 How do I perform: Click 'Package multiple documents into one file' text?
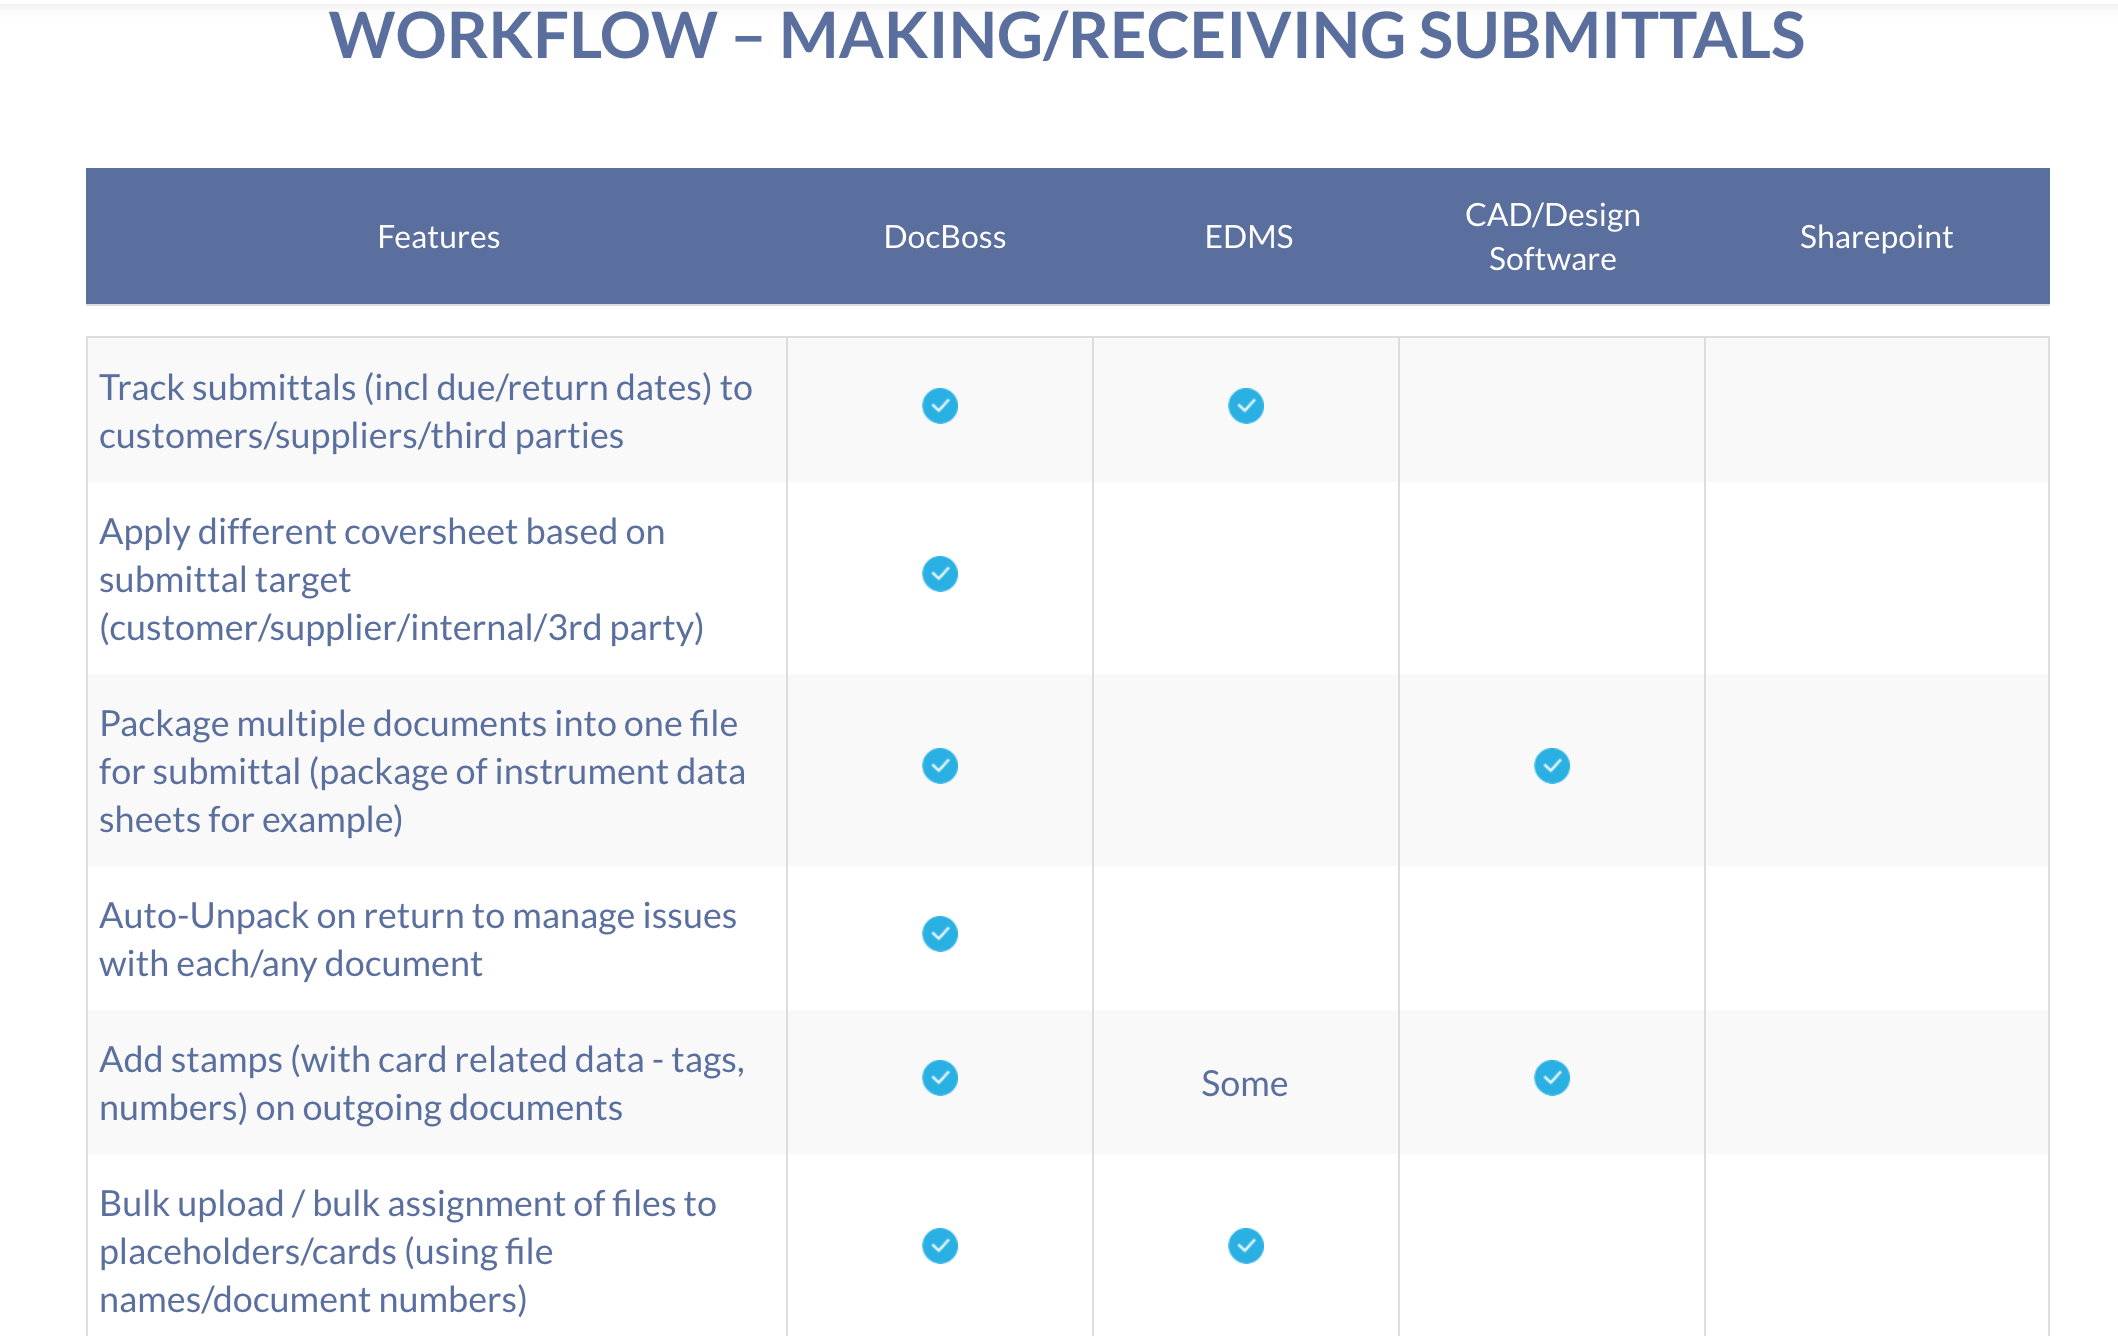(x=418, y=723)
